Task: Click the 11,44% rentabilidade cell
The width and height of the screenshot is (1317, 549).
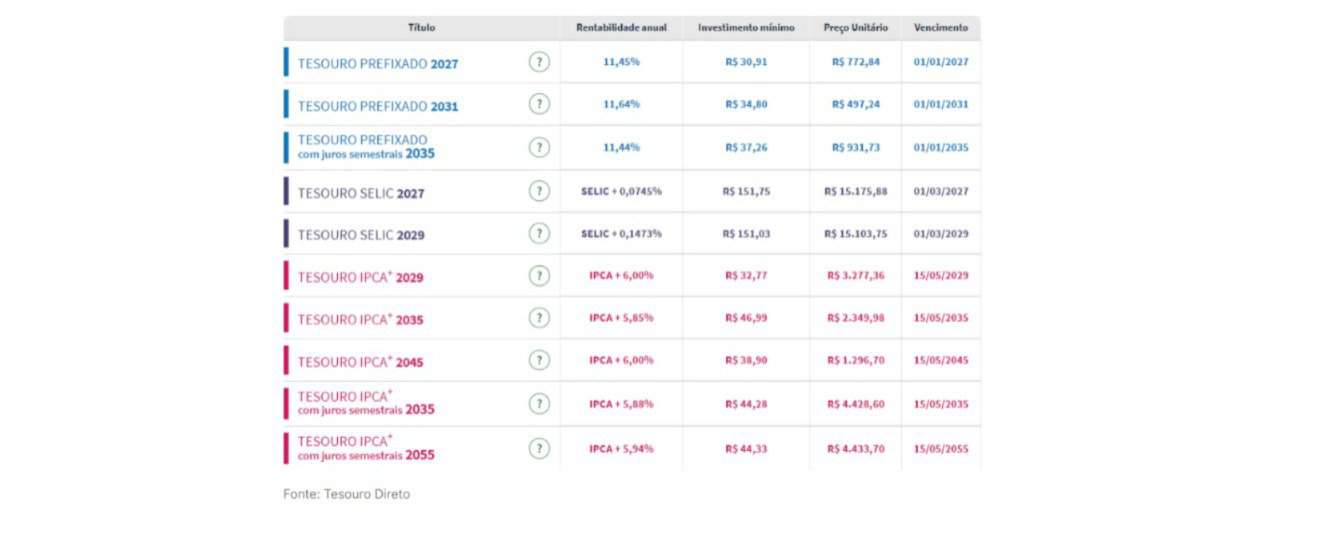Action: pyautogui.click(x=621, y=147)
